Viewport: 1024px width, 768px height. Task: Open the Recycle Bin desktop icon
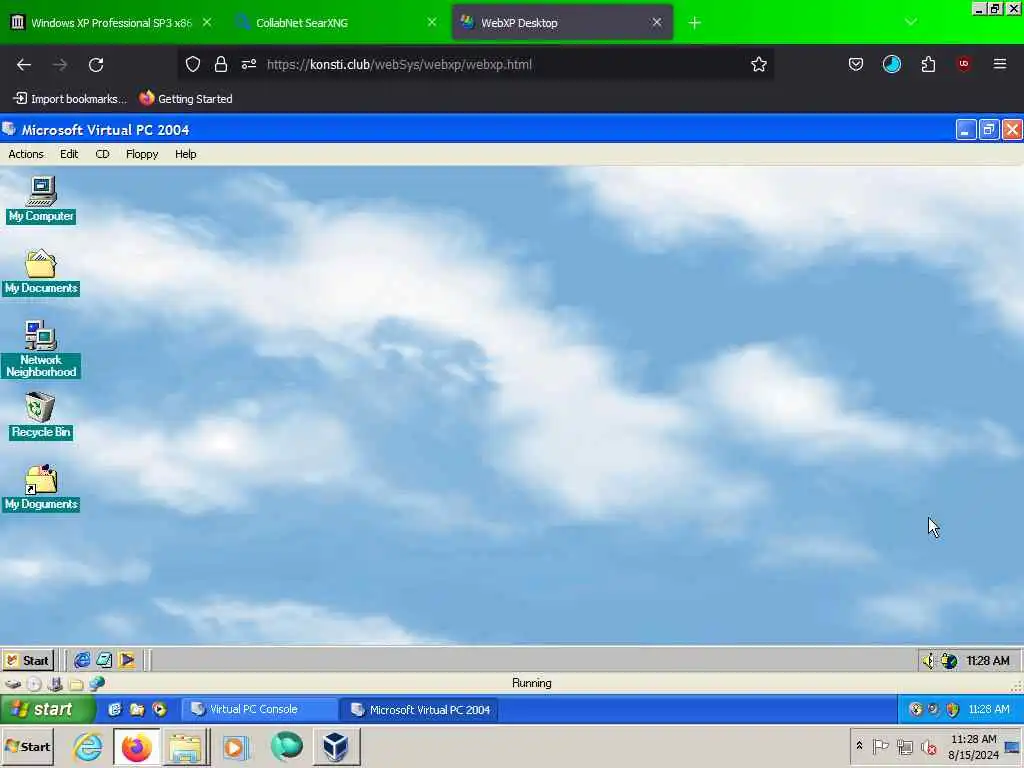pos(40,415)
